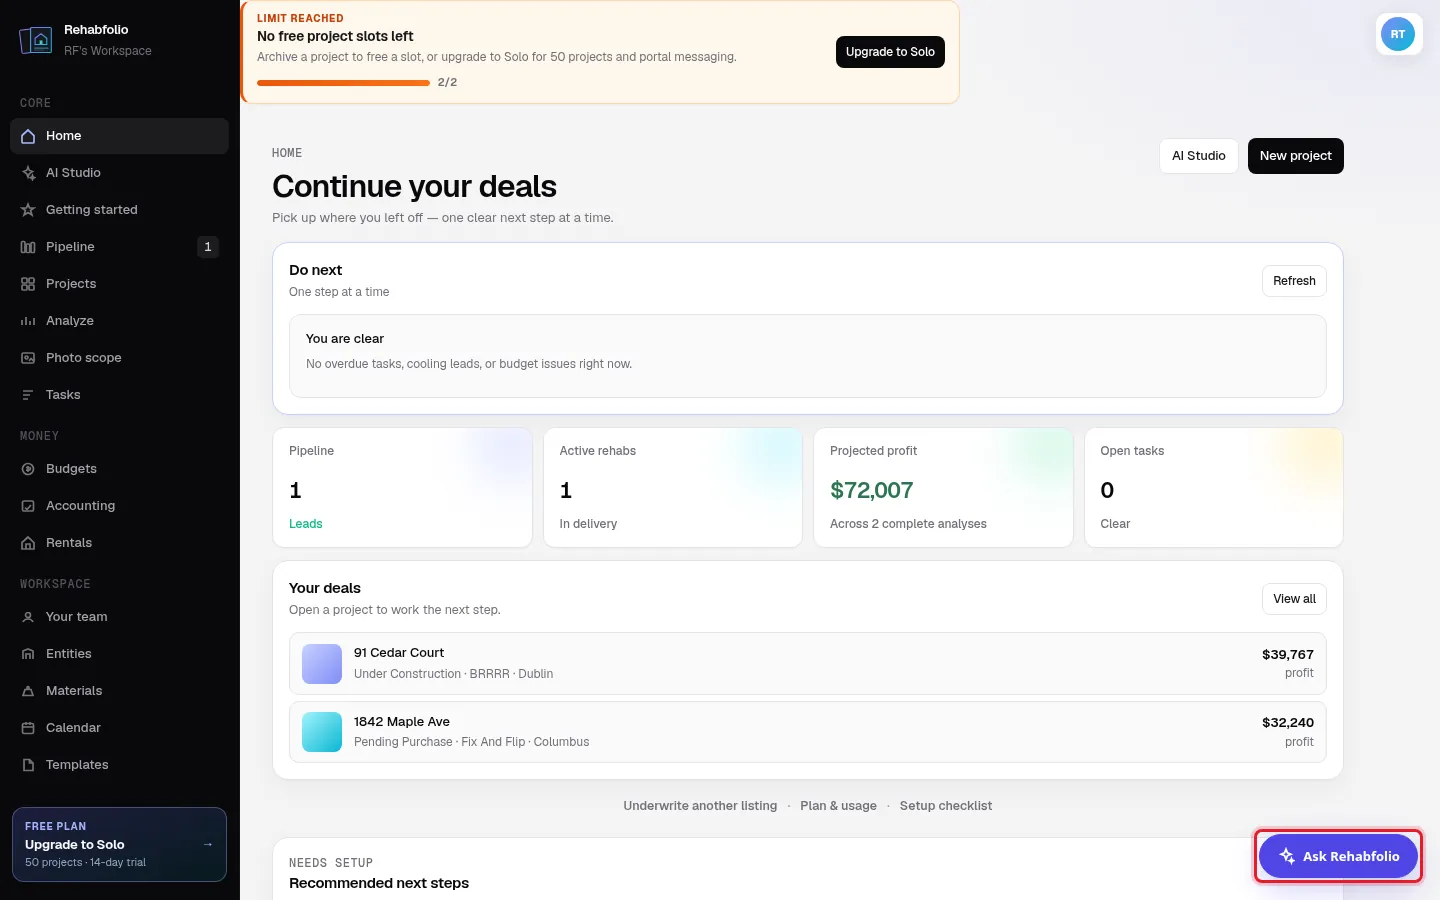Open the 91 Cedar Court deal
This screenshot has height=900, width=1440.
tap(807, 663)
